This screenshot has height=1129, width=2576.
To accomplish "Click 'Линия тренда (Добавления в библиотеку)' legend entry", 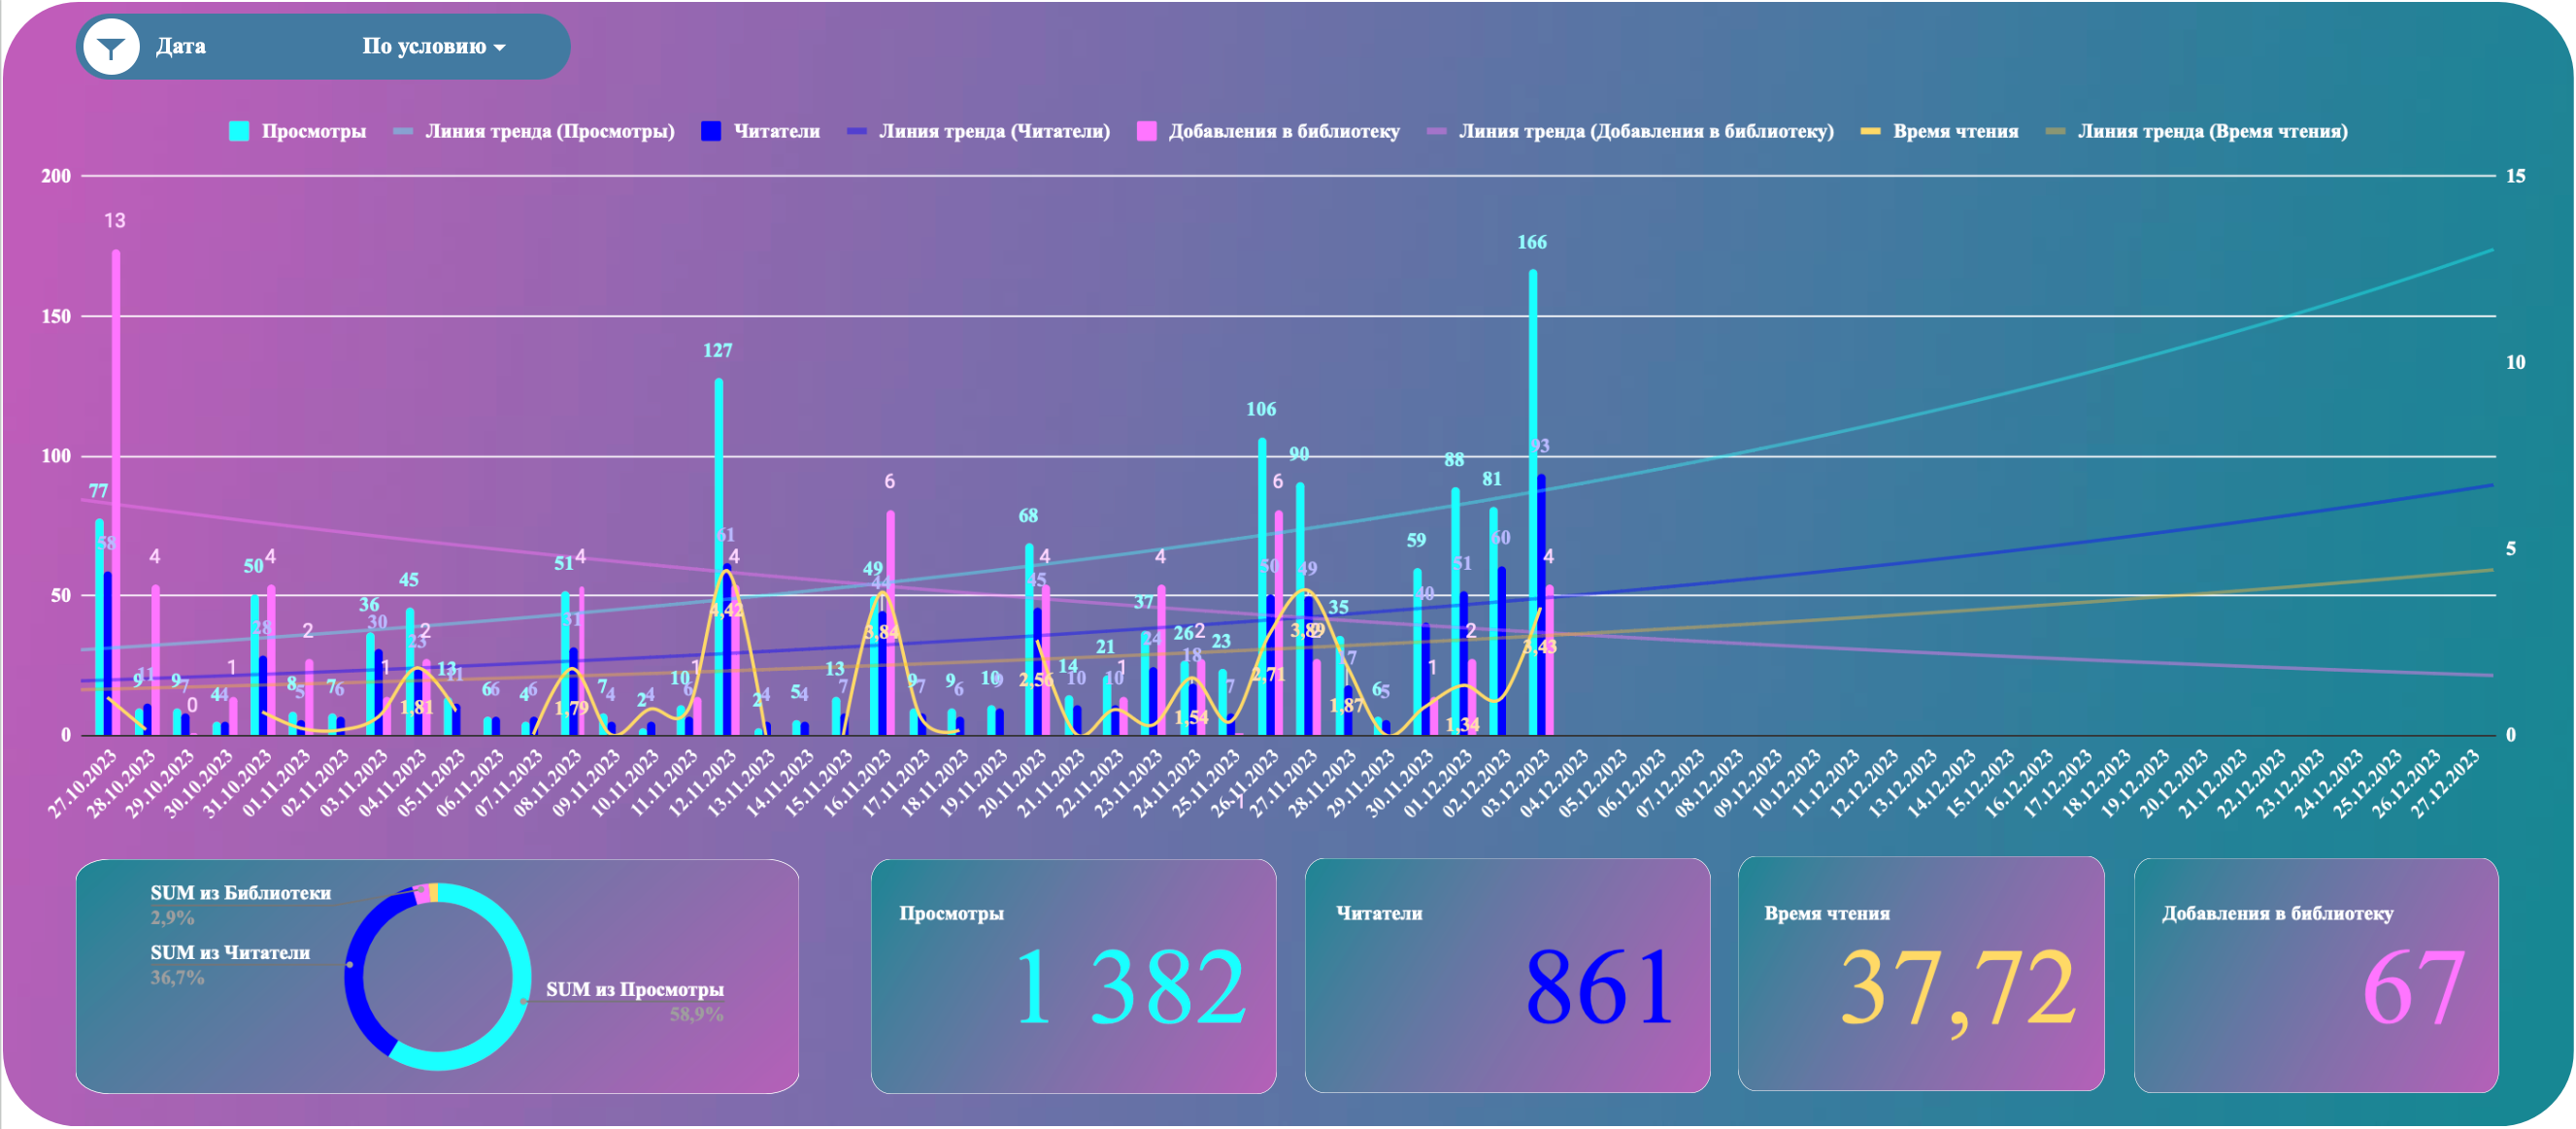I will tap(1645, 131).
